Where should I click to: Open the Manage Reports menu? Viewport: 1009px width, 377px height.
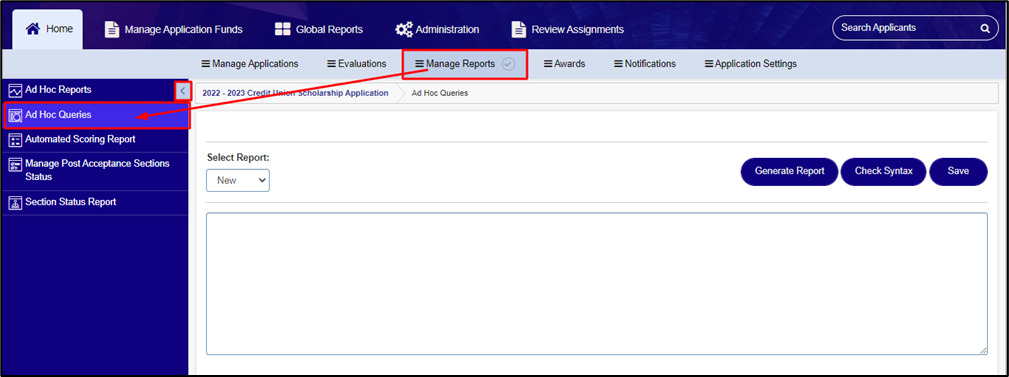point(465,64)
